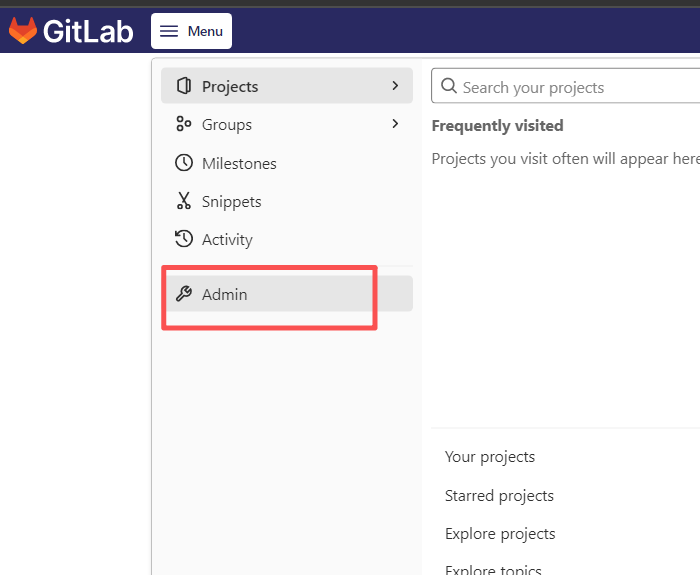Click the hamburger icon in Menu button

tap(169, 31)
